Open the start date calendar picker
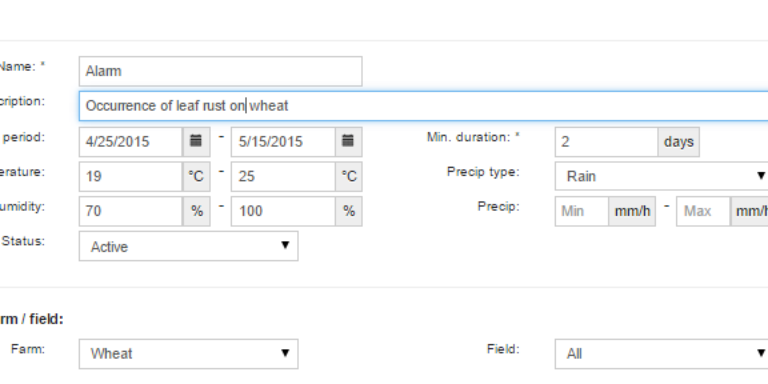 [x=196, y=142]
